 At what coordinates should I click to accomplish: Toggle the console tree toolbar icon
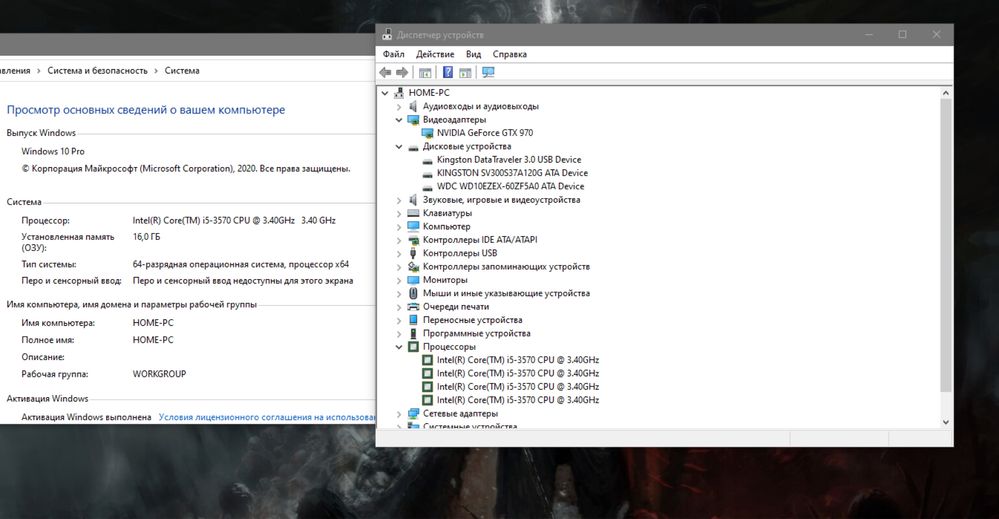point(425,73)
